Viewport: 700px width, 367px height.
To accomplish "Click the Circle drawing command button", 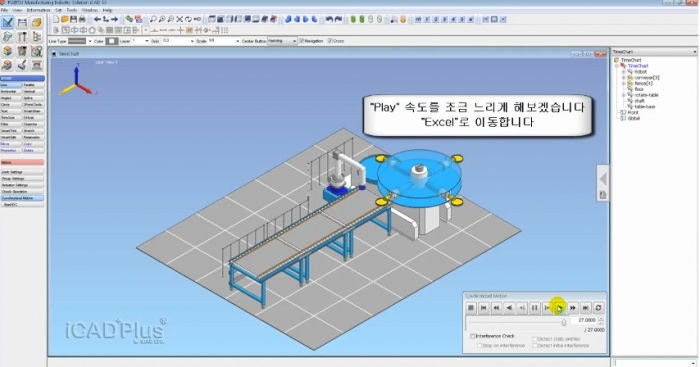I will click(11, 104).
